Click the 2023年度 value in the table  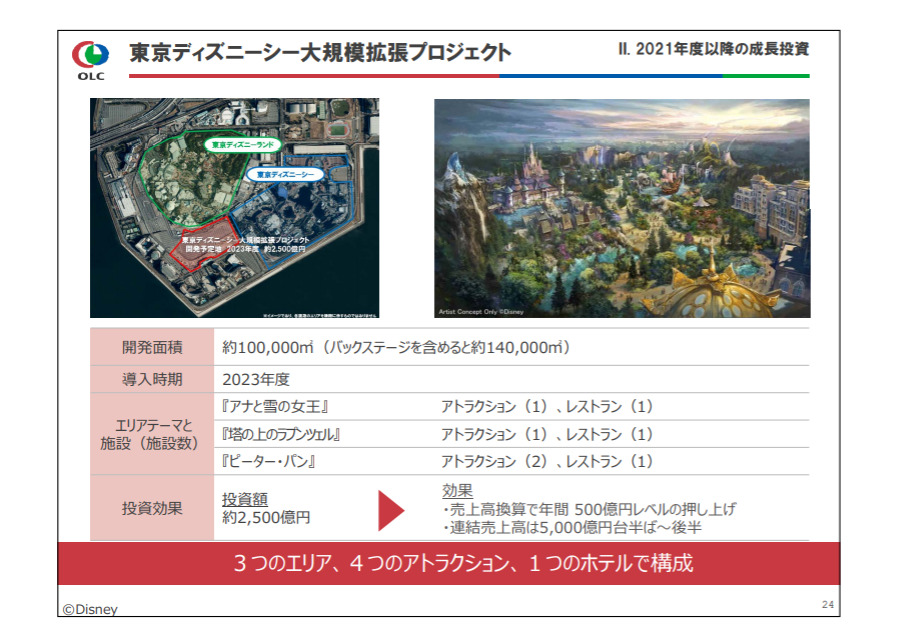[x=256, y=379]
